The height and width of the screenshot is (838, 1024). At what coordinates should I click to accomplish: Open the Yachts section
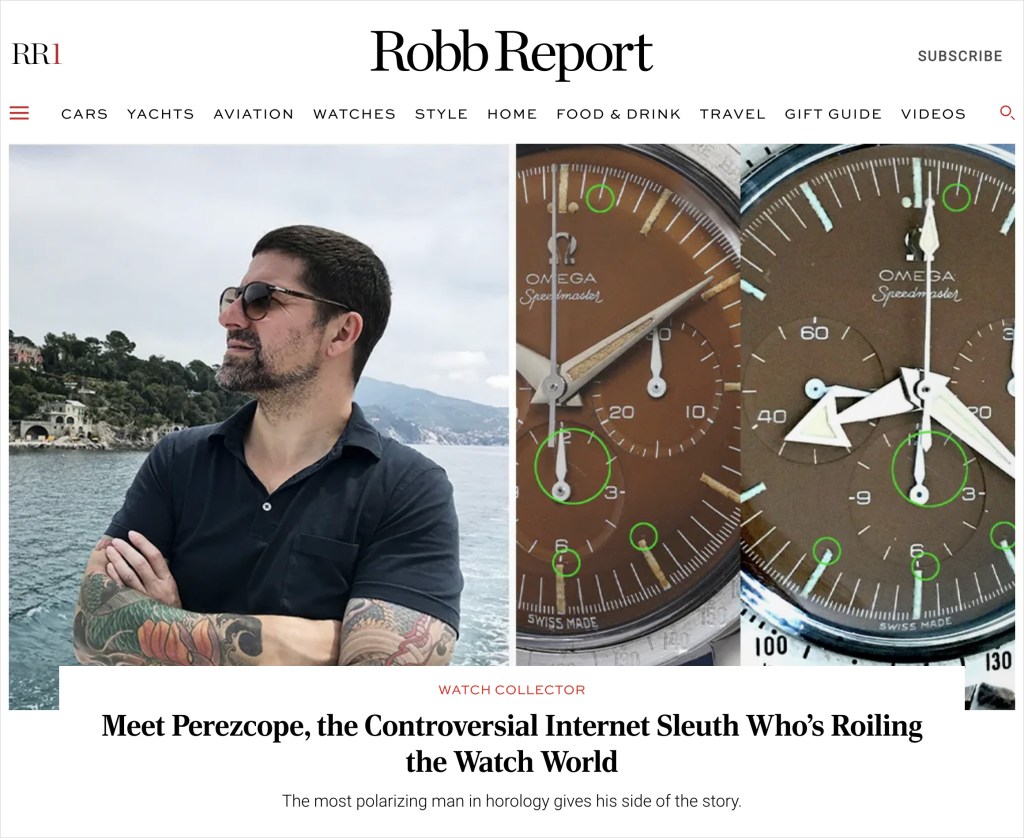coord(161,114)
